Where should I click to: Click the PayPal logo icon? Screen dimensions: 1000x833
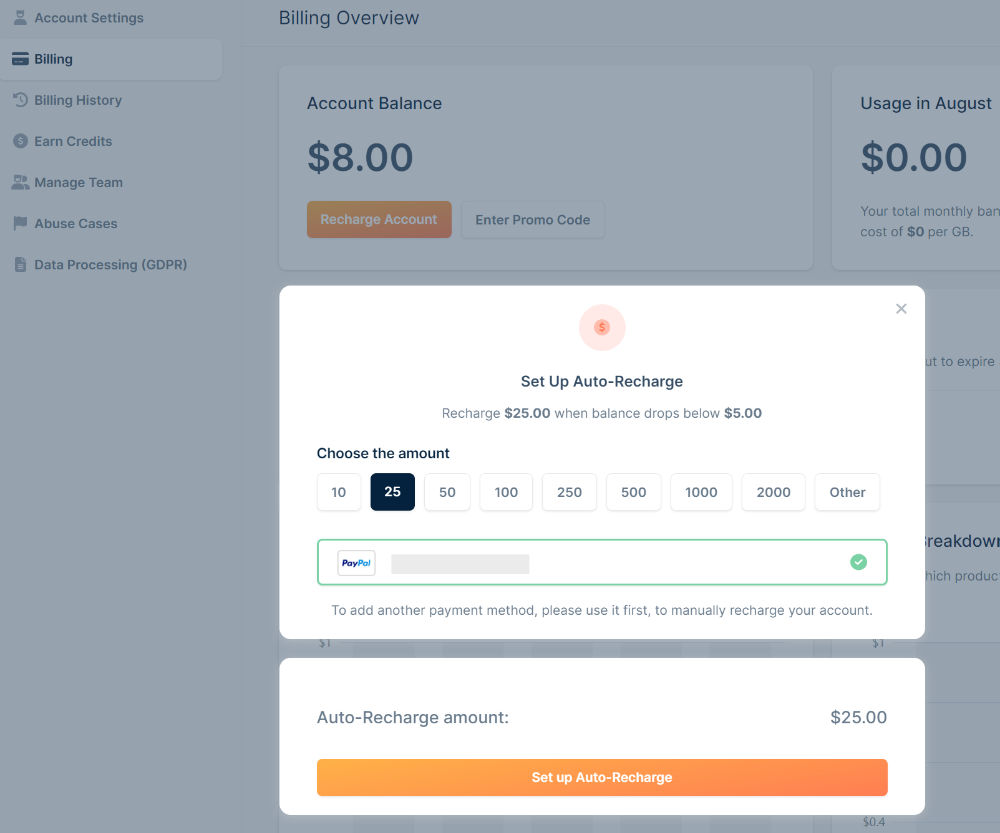click(x=356, y=563)
